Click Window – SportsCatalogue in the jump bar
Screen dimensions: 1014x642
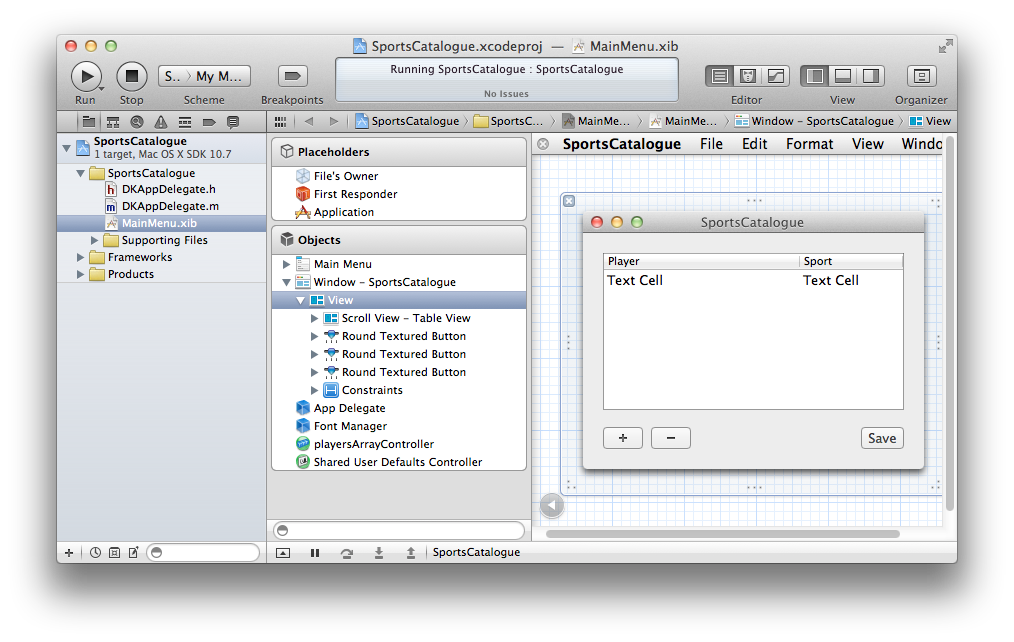[814, 122]
